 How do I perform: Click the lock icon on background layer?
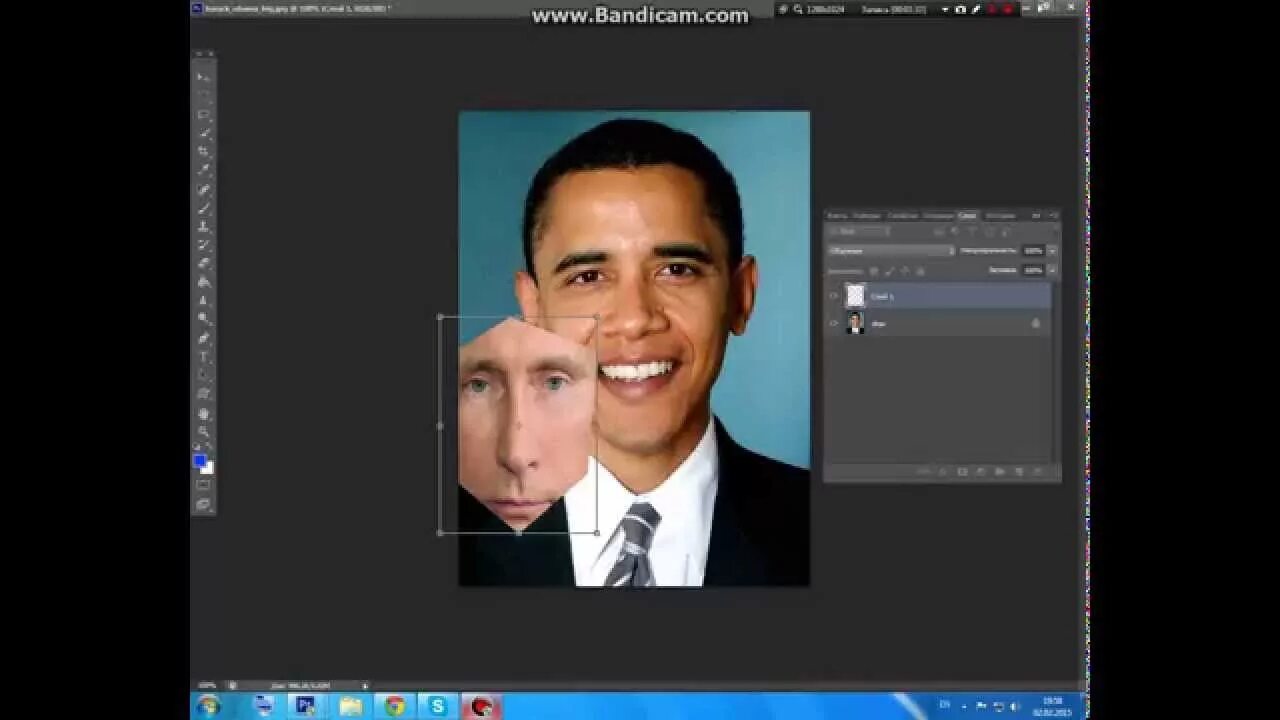(x=1036, y=323)
